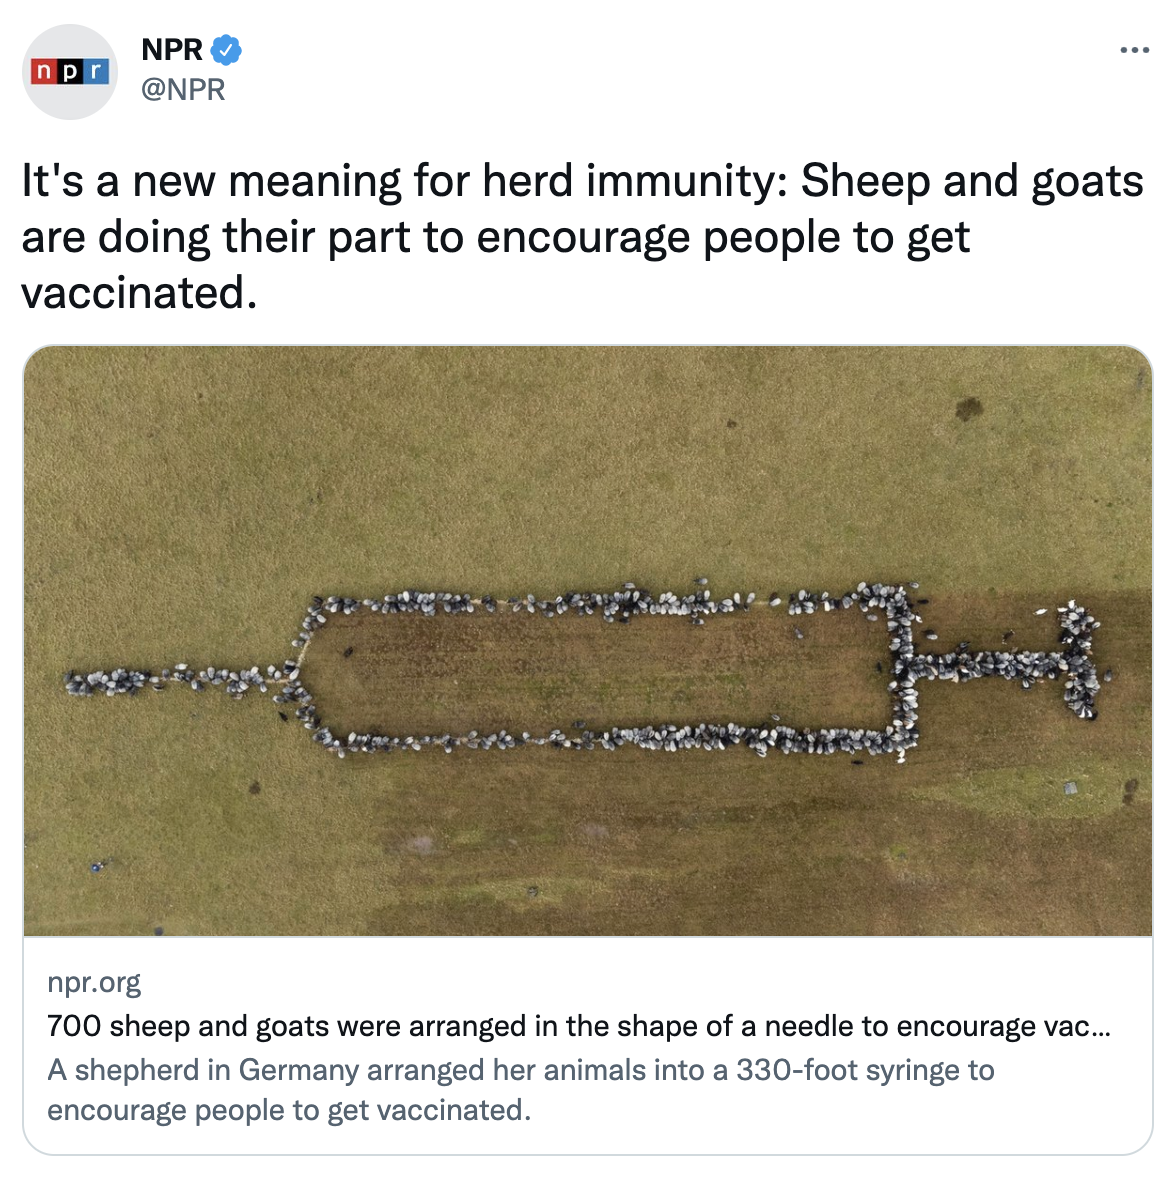Image resolution: width=1172 pixels, height=1178 pixels.
Task: Open the three-dot more options menu
Action: (x=1134, y=50)
